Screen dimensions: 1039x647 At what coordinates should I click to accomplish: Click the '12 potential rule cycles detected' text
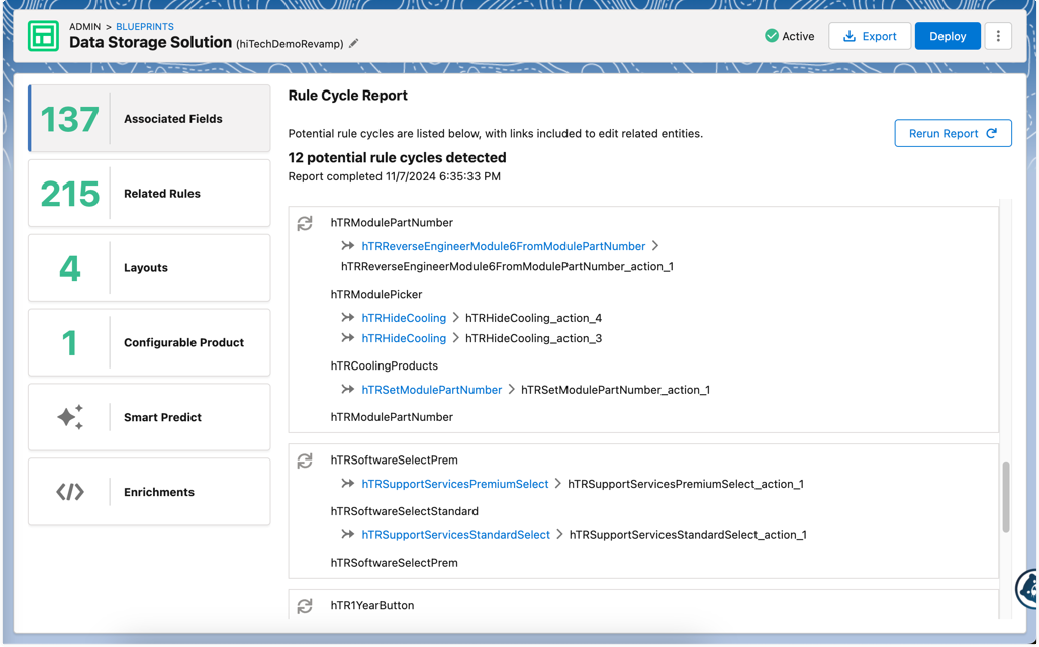click(x=398, y=157)
